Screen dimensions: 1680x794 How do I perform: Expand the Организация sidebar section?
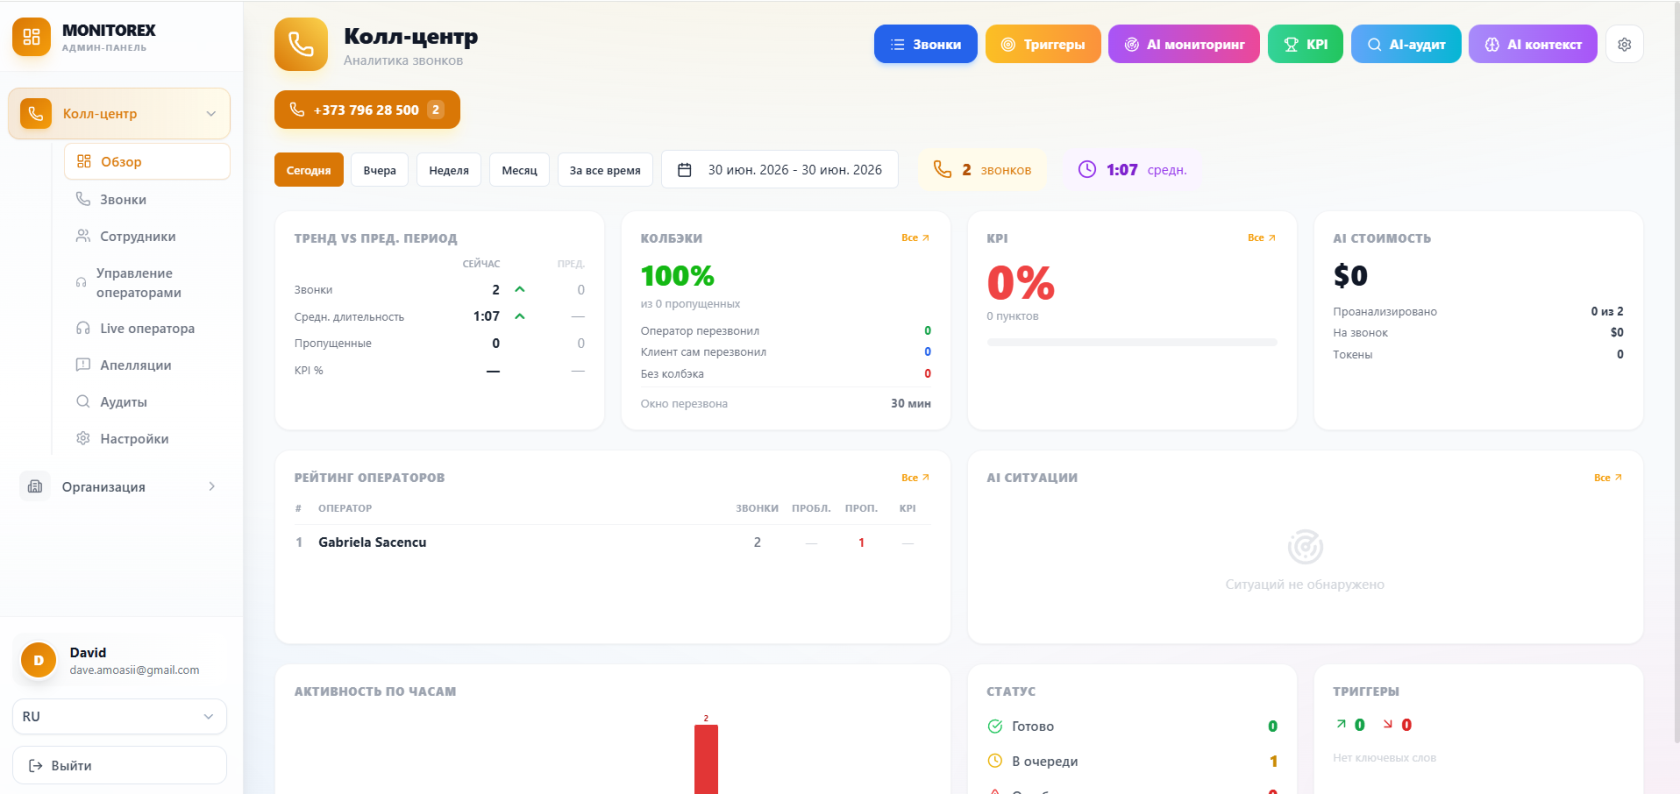[x=211, y=486]
